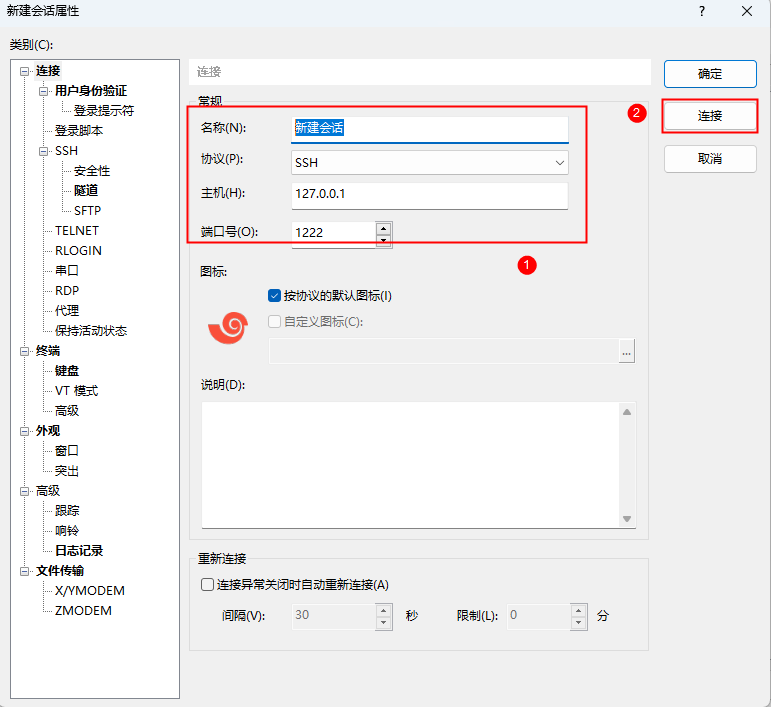The image size is (771, 707).
Task: Close the 新建会话属性 dialog
Action: point(747,11)
